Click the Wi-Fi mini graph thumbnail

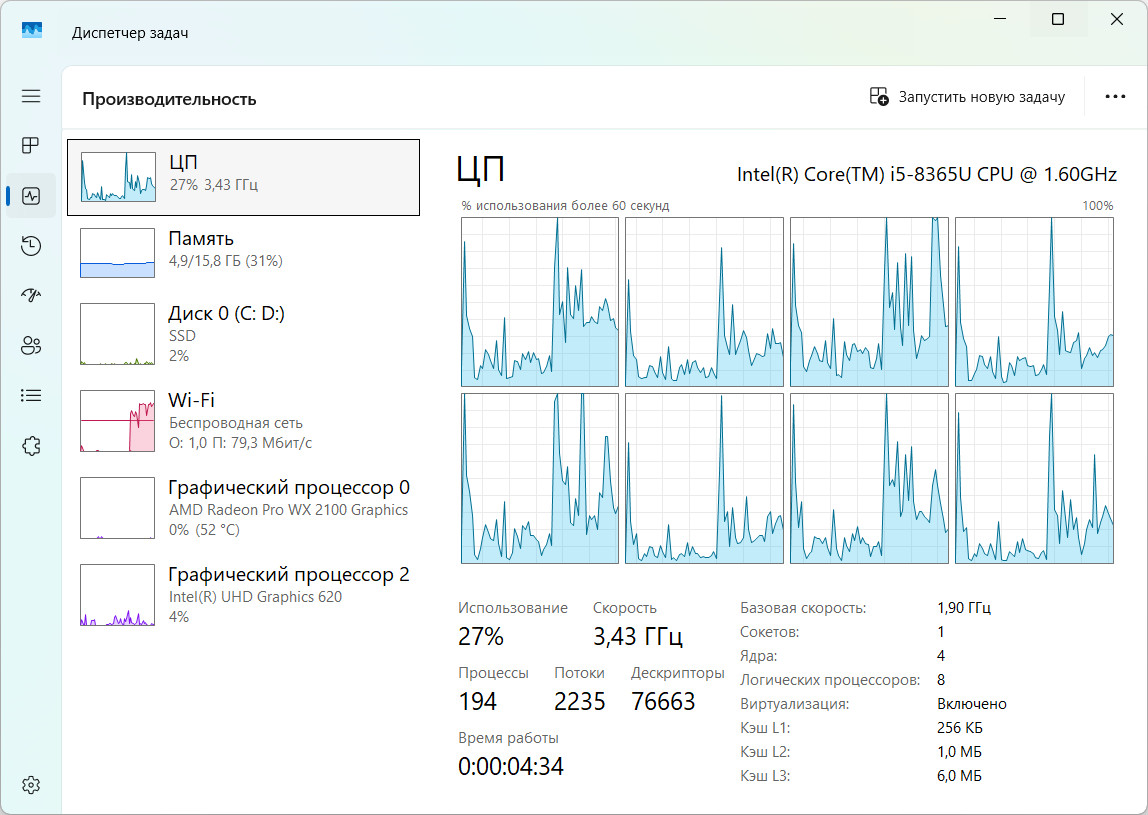117,421
